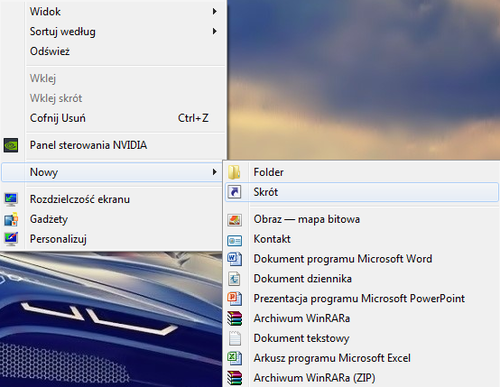Select Cofnij Usuń to undo delete
500x387 pixels.
click(x=114, y=118)
